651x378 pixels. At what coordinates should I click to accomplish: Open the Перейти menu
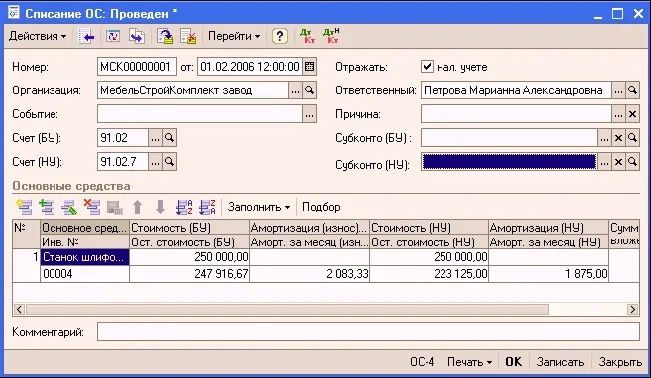pyautogui.click(x=234, y=36)
